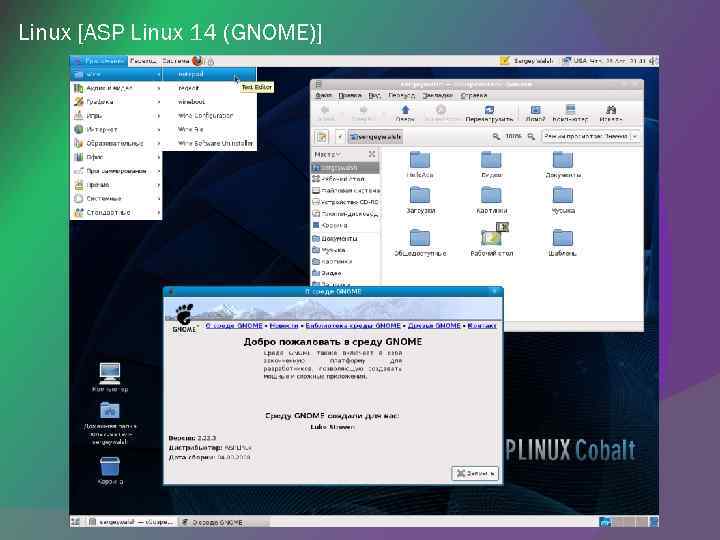
Task: Click the clock in top panel
Action: 618,61
